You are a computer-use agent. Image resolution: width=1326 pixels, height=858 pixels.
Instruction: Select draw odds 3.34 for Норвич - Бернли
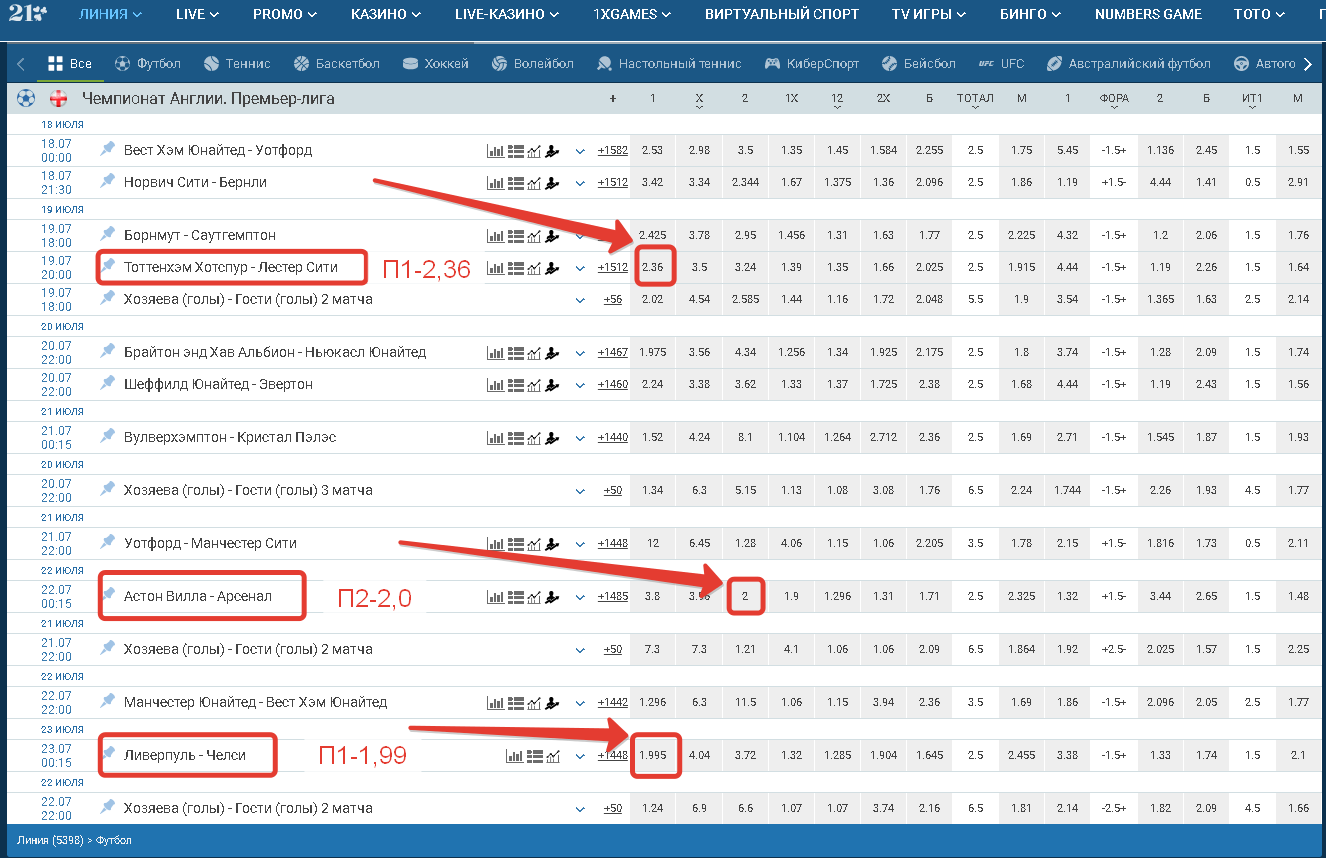coord(699,183)
